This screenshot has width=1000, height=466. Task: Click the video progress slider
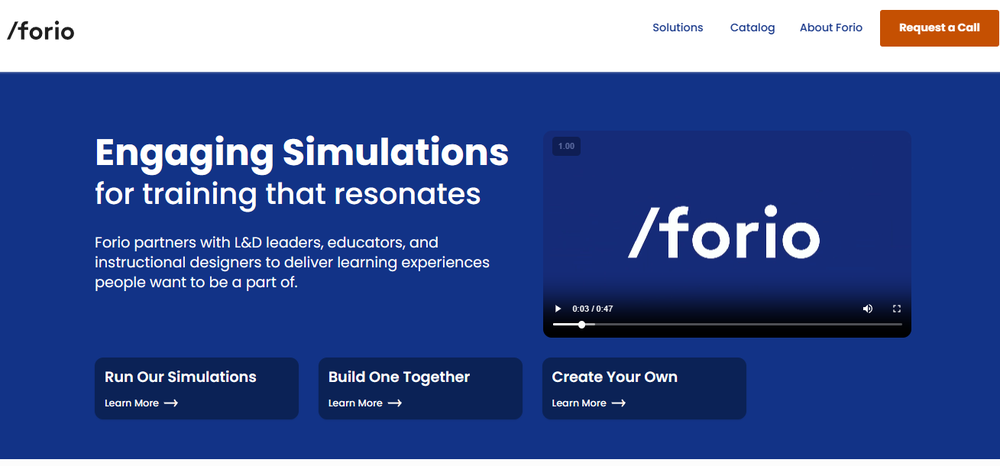tap(727, 324)
